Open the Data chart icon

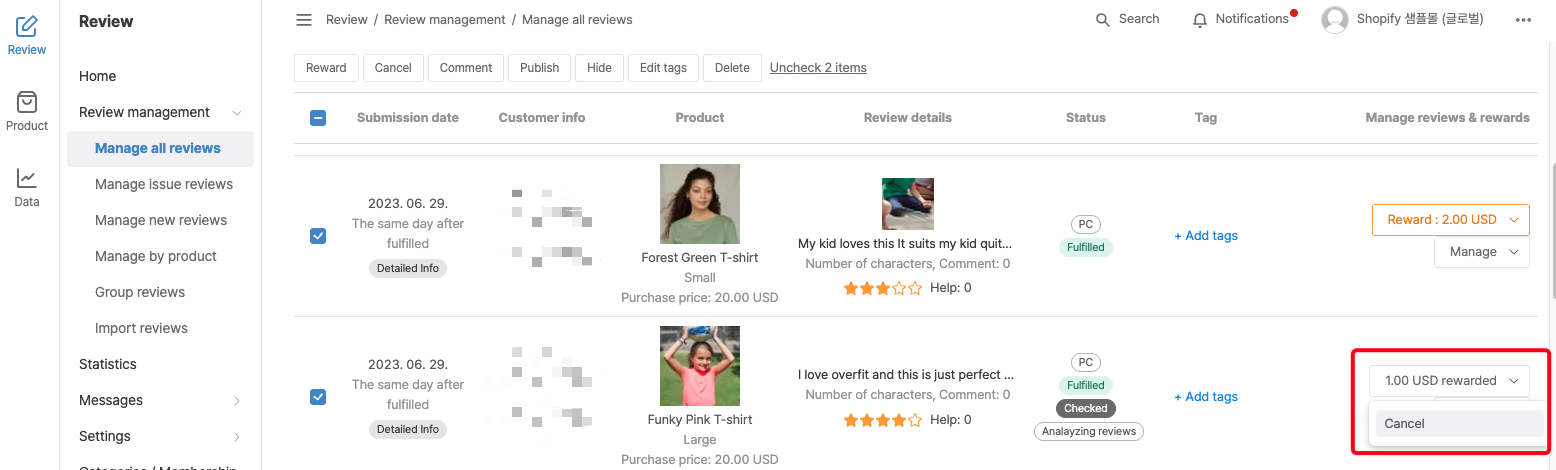[27, 178]
